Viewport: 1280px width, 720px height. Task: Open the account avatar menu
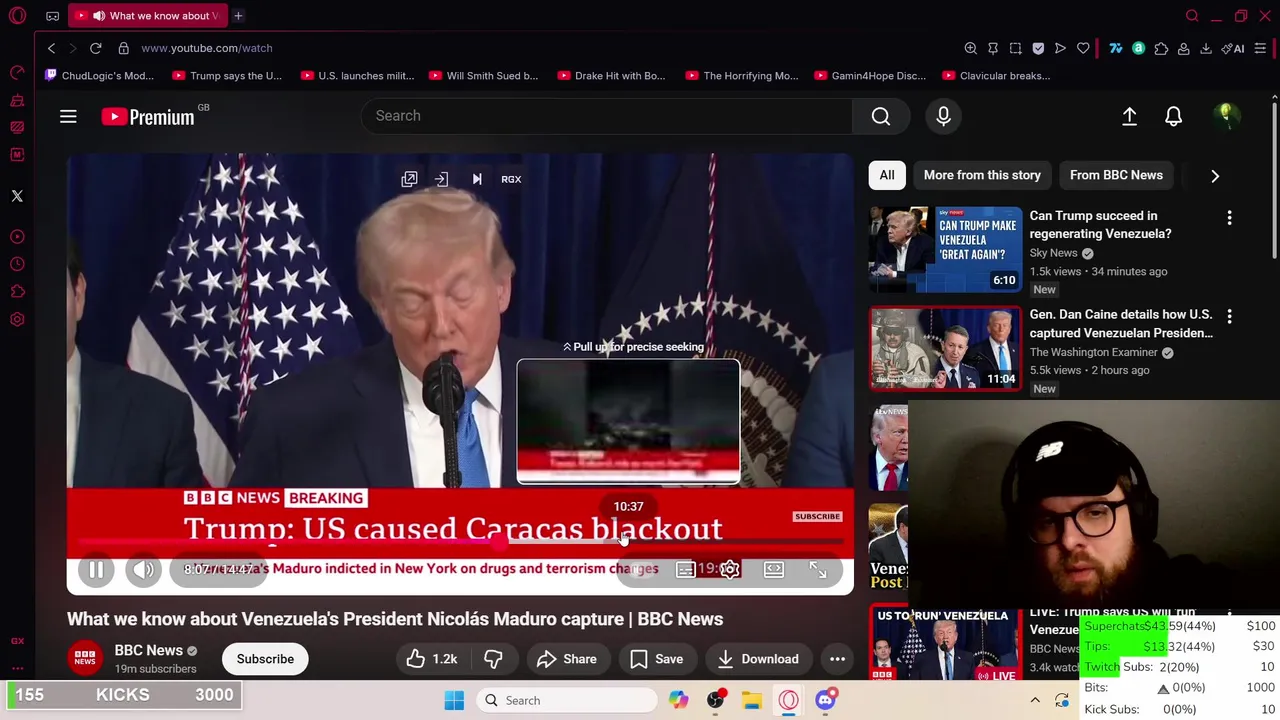tap(1226, 116)
